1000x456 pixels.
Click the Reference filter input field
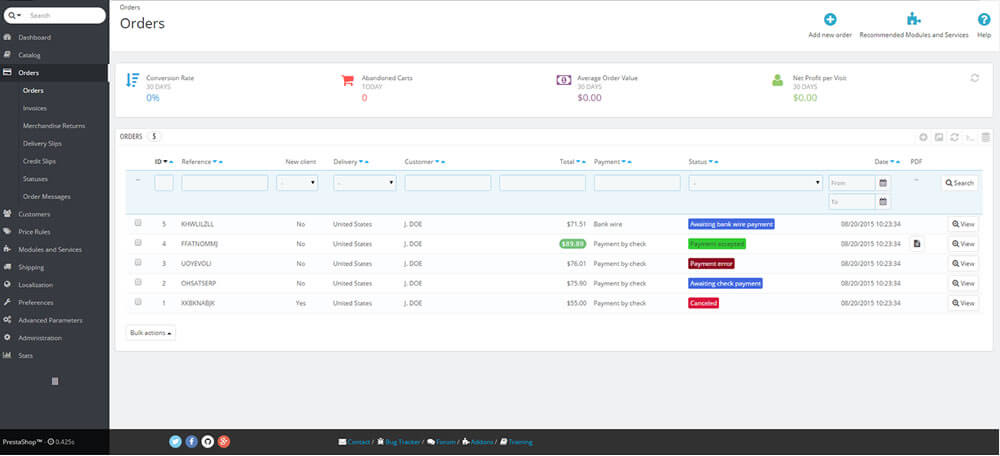(224, 183)
